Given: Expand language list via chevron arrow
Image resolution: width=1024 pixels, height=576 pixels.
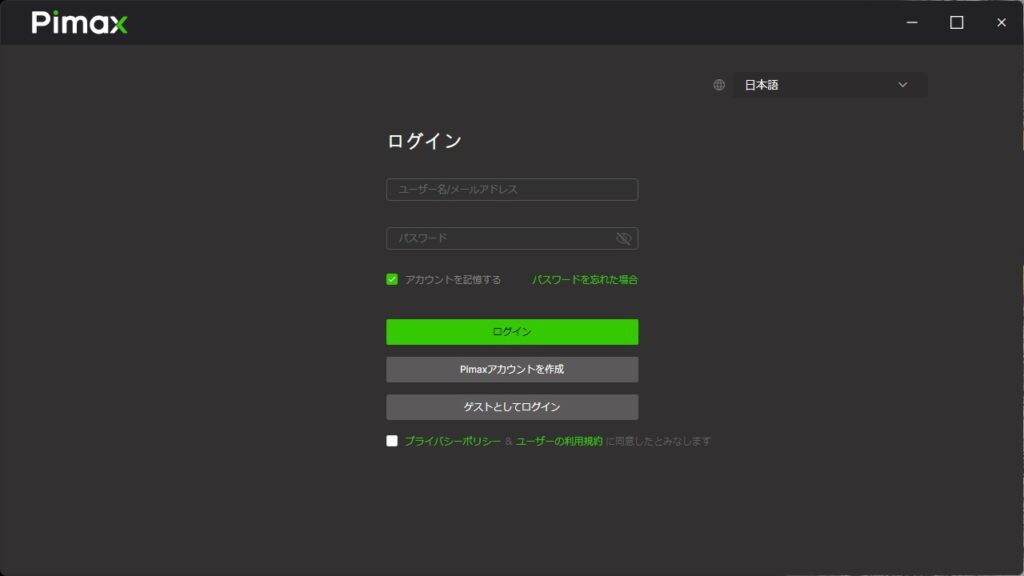Looking at the screenshot, I should coord(903,85).
